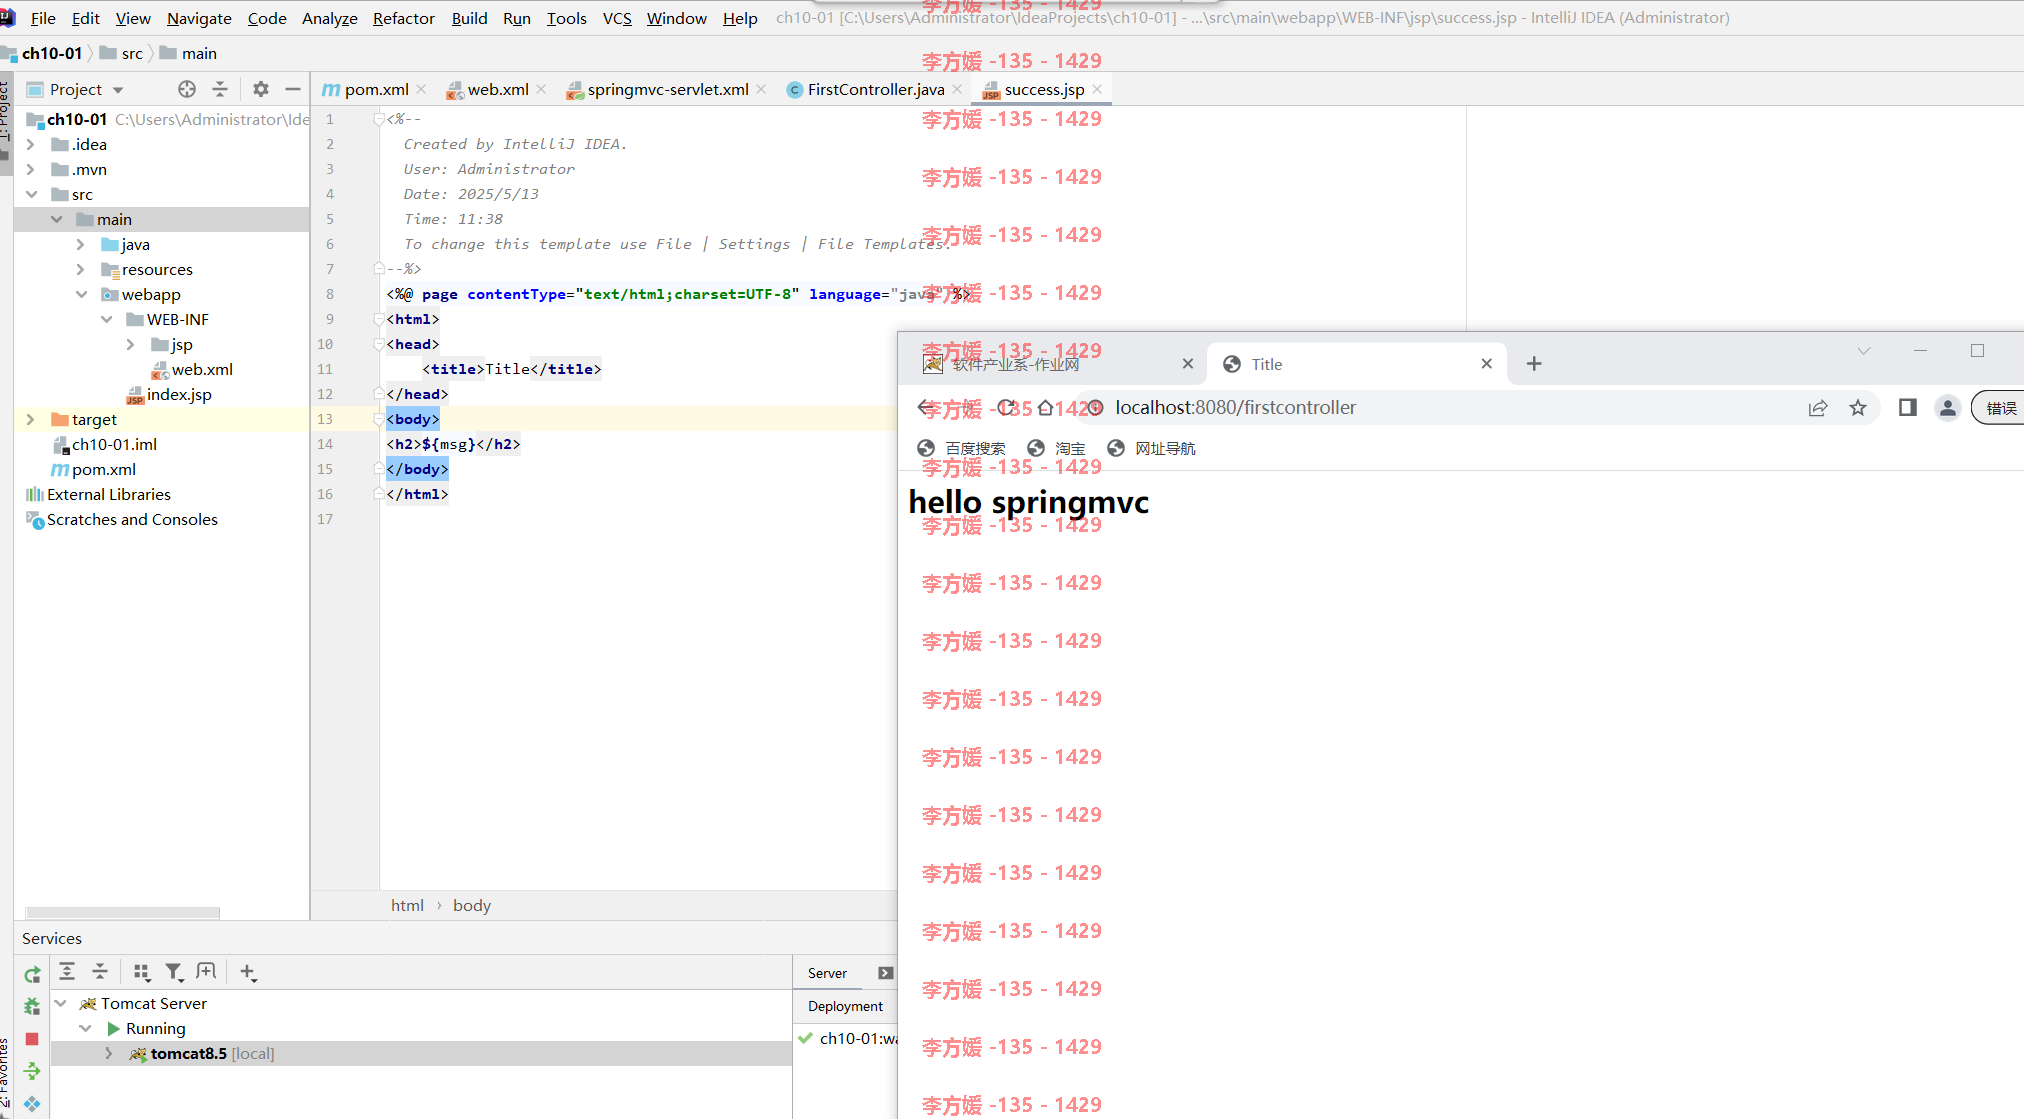
Task: Open the Open in New Tab icon in Services
Action: coord(206,971)
